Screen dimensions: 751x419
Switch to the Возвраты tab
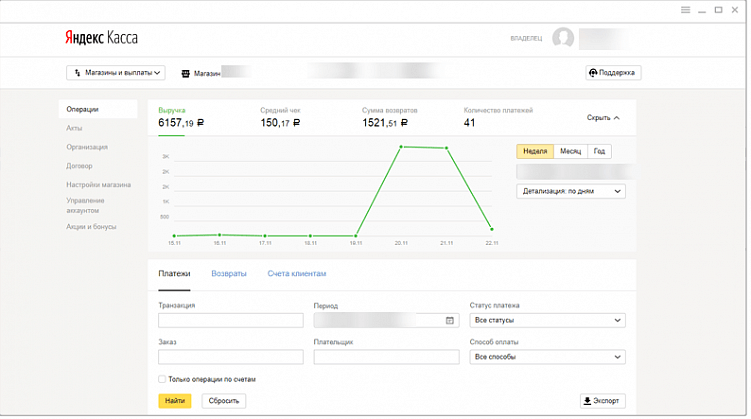pos(228,274)
